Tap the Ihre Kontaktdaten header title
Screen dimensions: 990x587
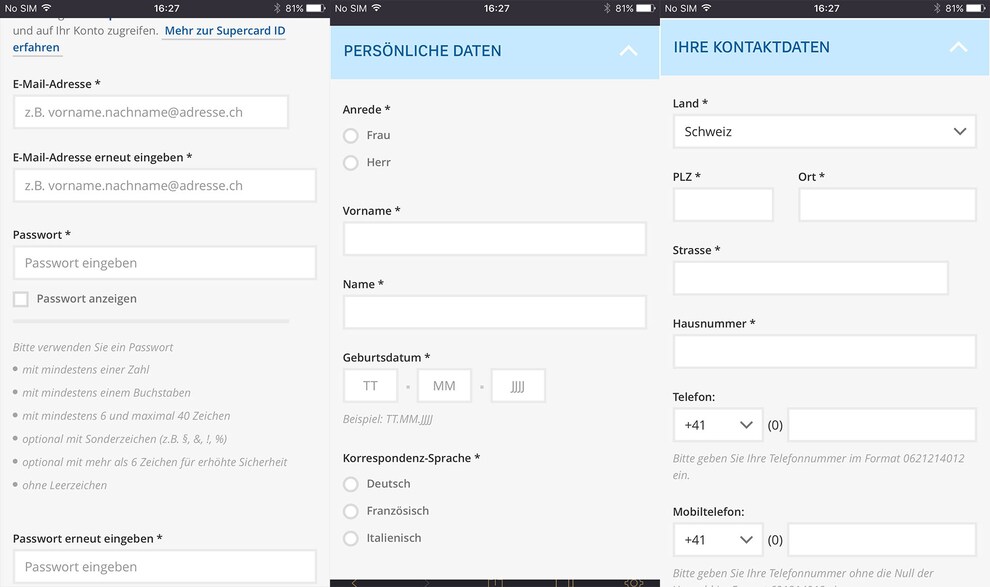click(x=751, y=47)
